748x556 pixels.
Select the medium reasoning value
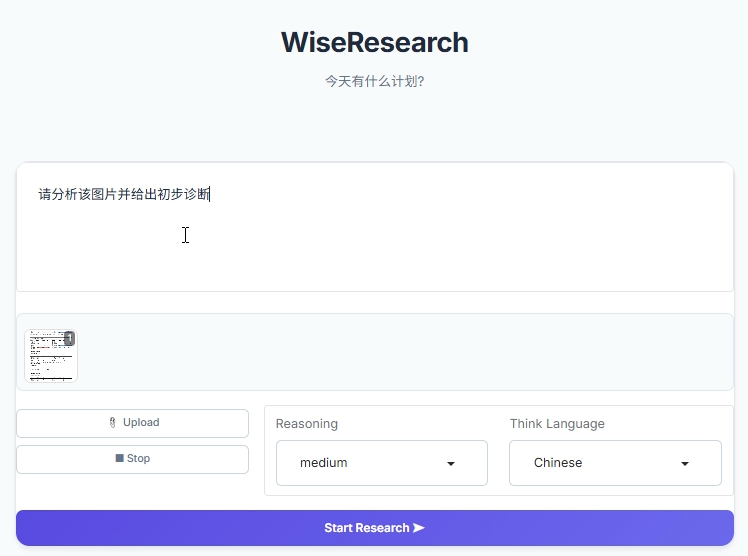[x=324, y=463]
